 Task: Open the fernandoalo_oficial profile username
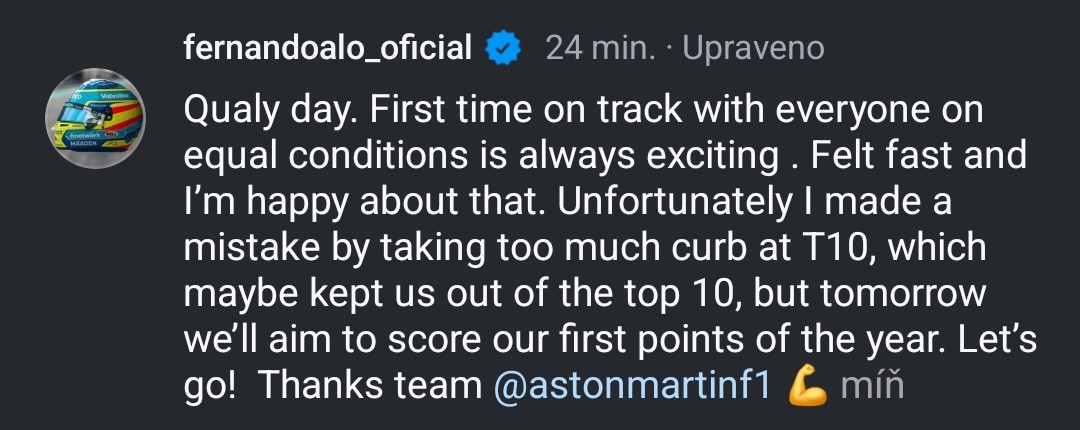point(328,49)
